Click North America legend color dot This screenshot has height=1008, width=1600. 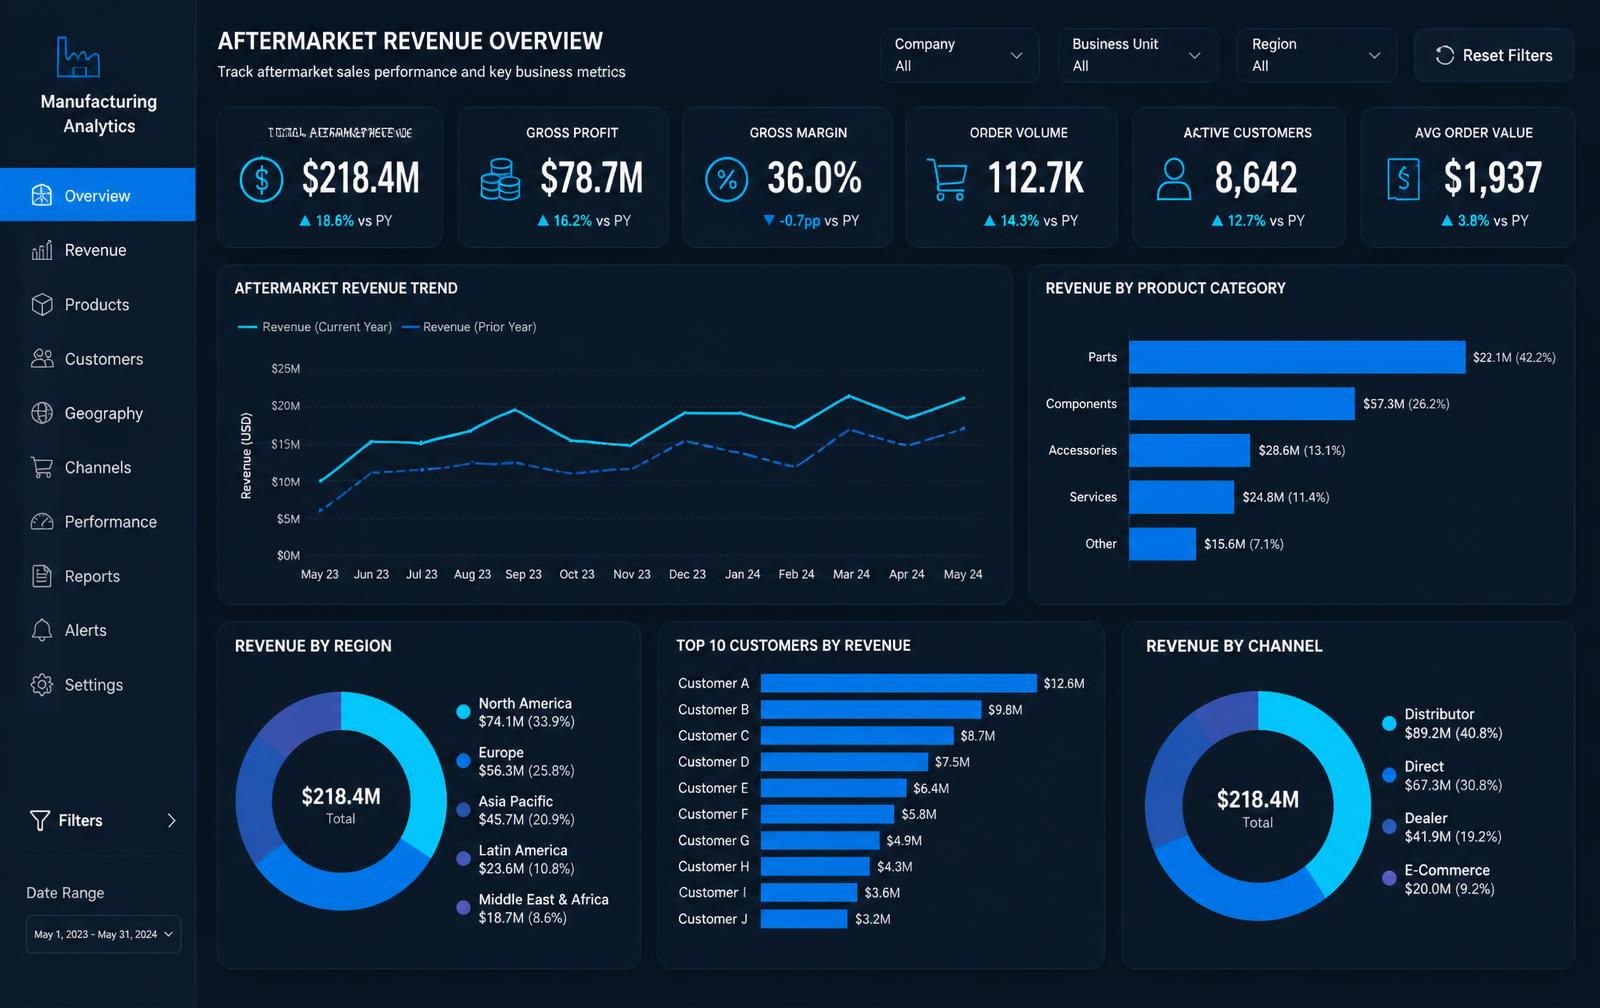point(463,712)
